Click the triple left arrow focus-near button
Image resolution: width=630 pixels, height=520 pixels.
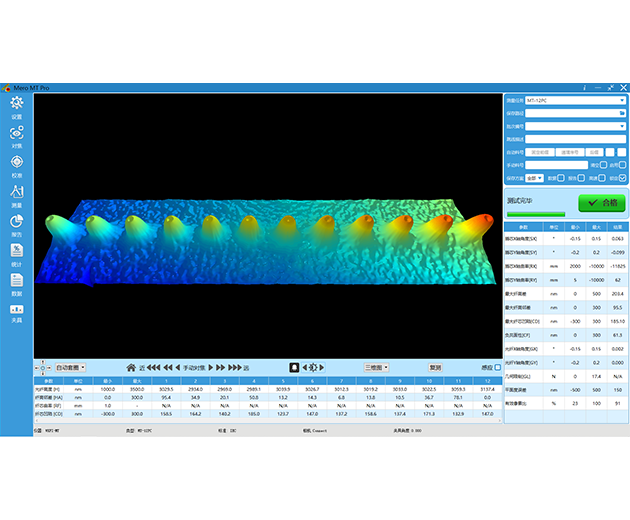pyautogui.click(x=153, y=368)
